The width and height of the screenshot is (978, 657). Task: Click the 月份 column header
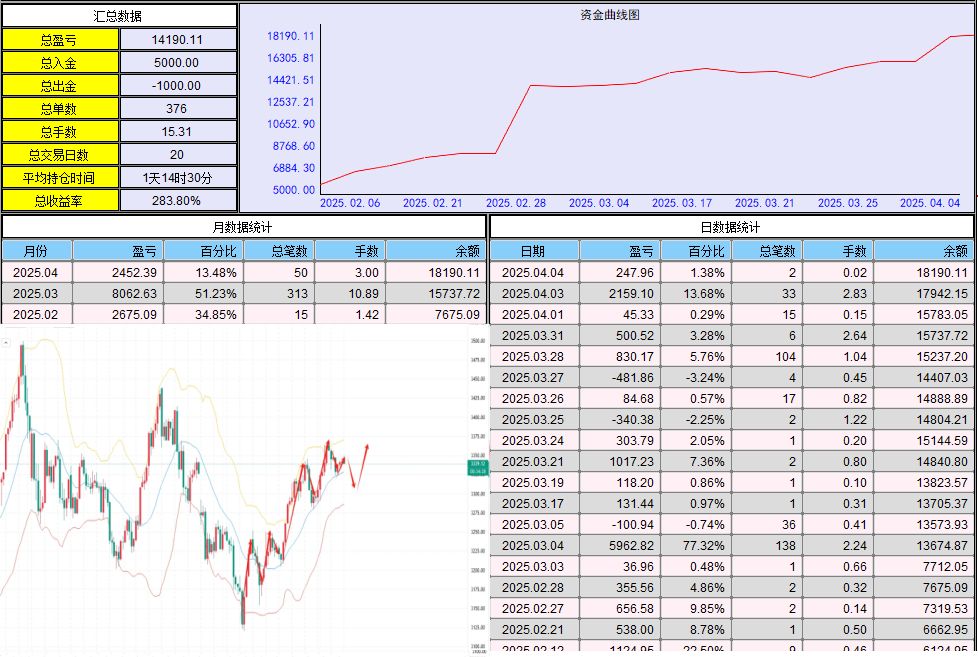(37, 251)
